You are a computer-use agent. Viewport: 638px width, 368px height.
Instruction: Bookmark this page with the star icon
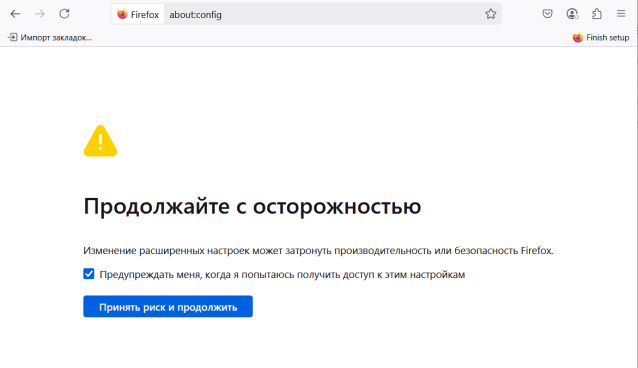point(491,14)
